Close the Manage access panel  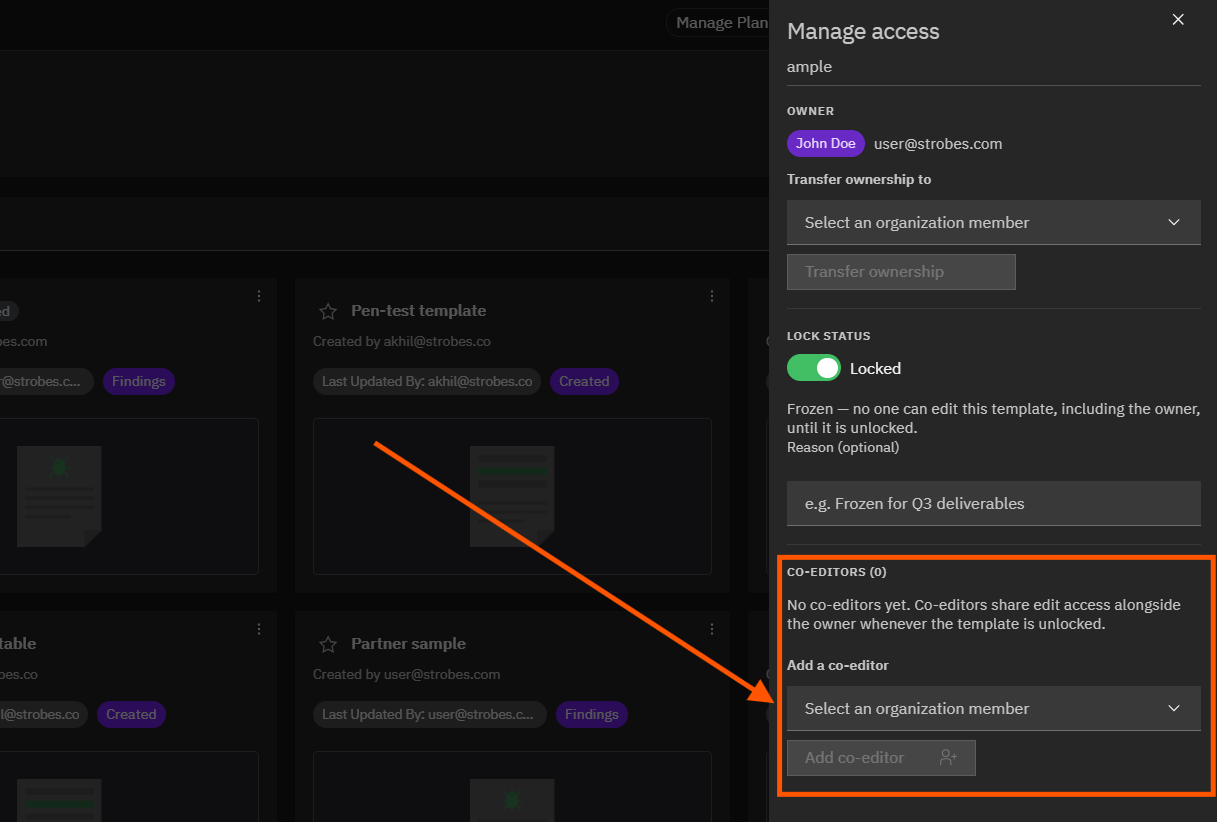pyautogui.click(x=1178, y=20)
